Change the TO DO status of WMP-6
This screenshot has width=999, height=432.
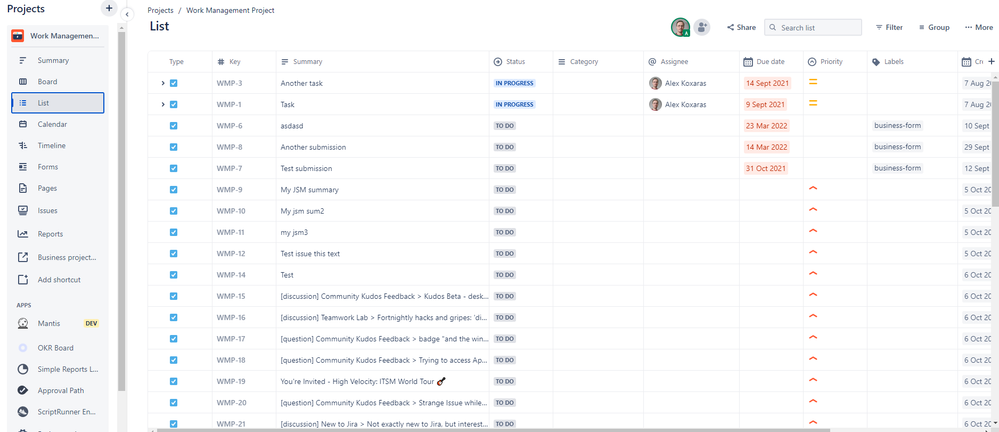point(505,126)
